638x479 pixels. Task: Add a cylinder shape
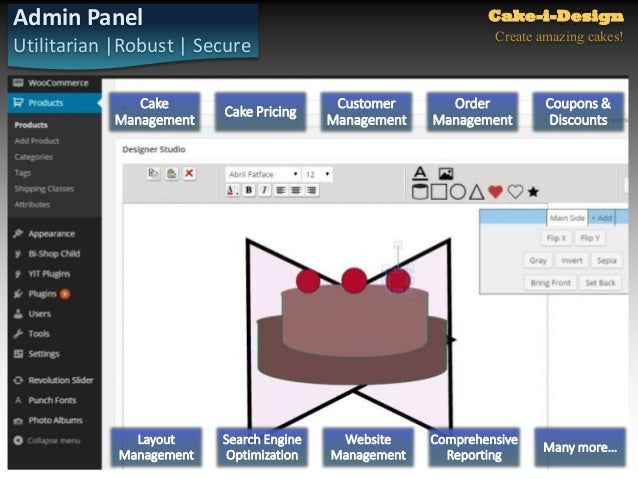pyautogui.click(x=420, y=192)
